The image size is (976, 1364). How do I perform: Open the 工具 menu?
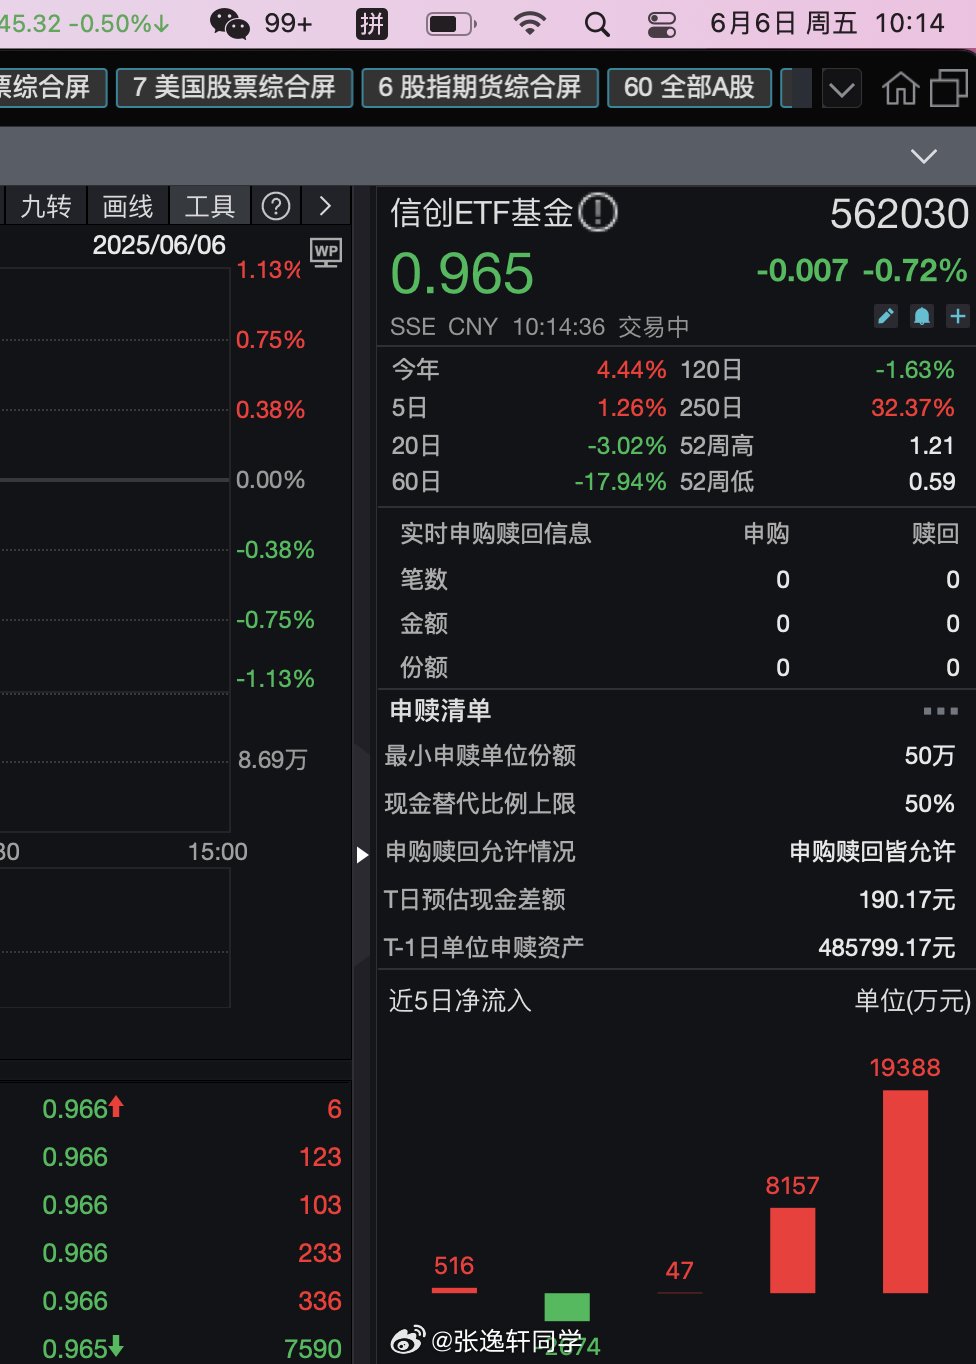pos(209,206)
